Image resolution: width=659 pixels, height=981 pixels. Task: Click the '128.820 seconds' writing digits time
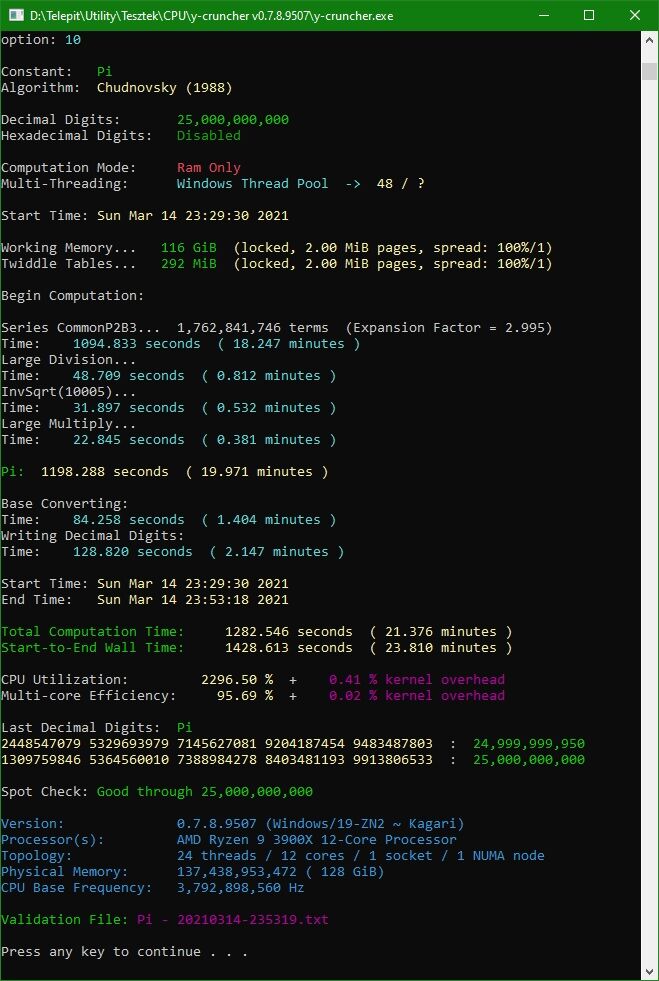click(x=132, y=552)
